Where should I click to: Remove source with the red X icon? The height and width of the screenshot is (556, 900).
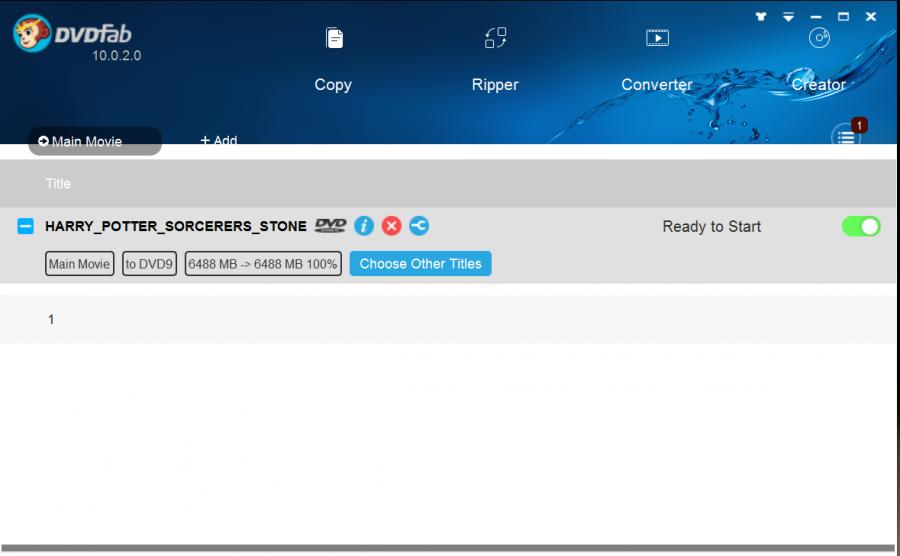[391, 226]
